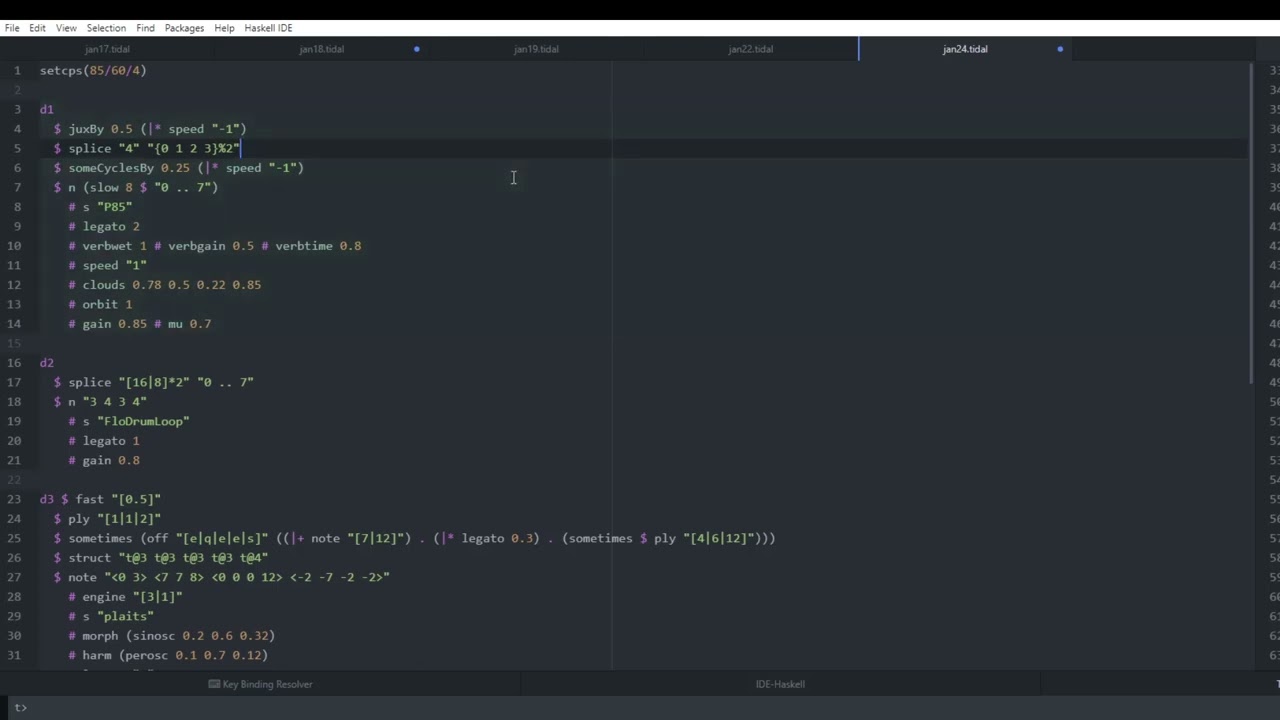Viewport: 1280px width, 720px height.
Task: Switch to the jan19.tidal tab
Action: click(536, 49)
